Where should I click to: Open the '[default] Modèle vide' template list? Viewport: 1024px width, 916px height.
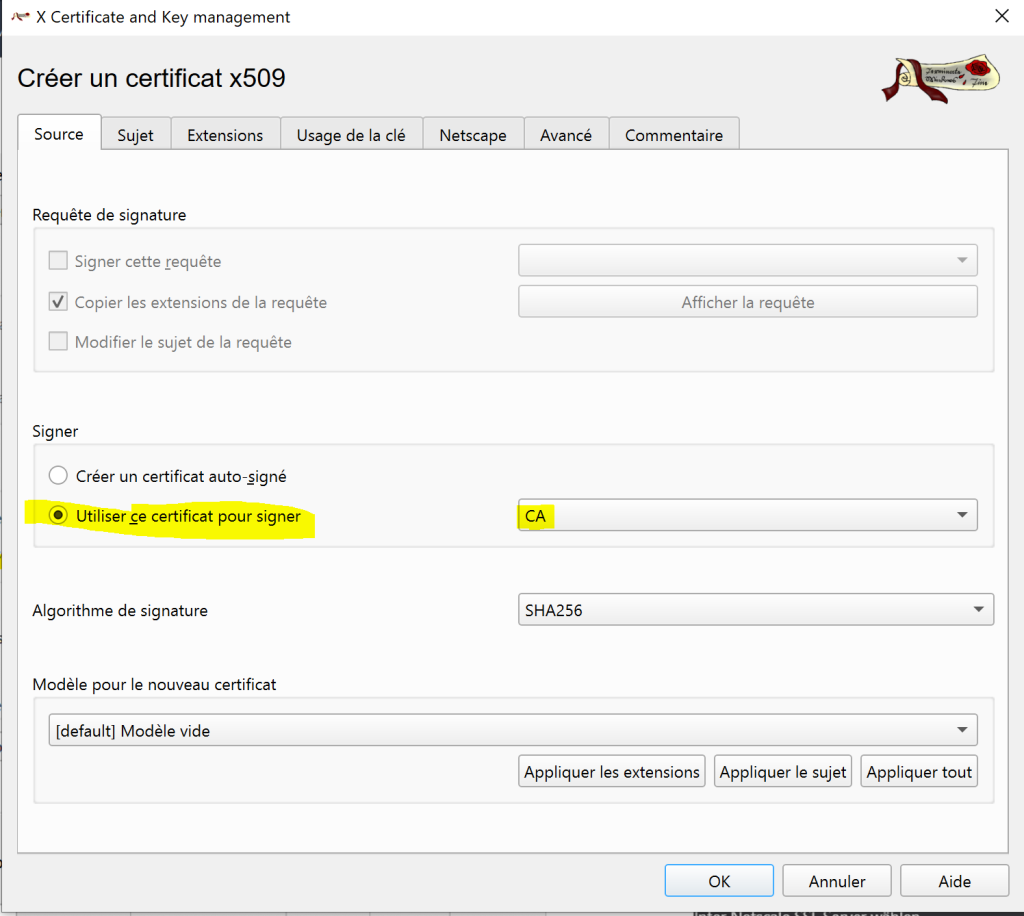click(512, 730)
